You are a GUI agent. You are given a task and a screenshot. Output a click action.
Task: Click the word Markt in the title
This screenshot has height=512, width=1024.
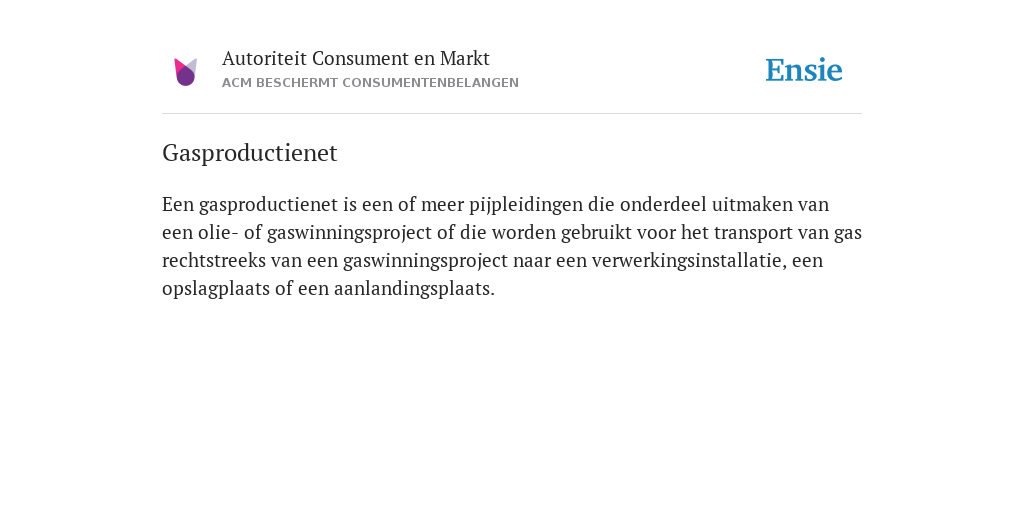pyautogui.click(x=464, y=58)
